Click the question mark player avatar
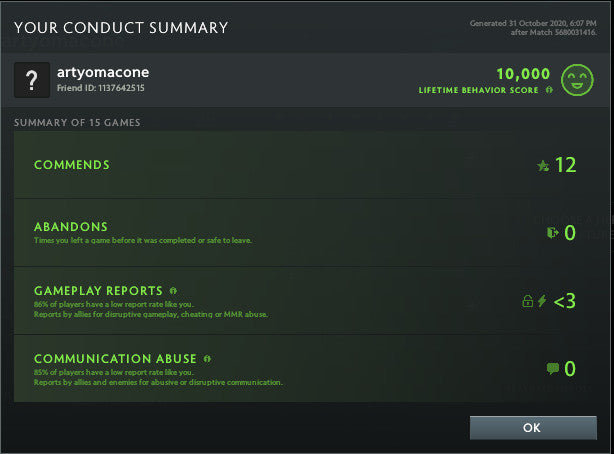The height and width of the screenshot is (454, 614). pos(32,80)
